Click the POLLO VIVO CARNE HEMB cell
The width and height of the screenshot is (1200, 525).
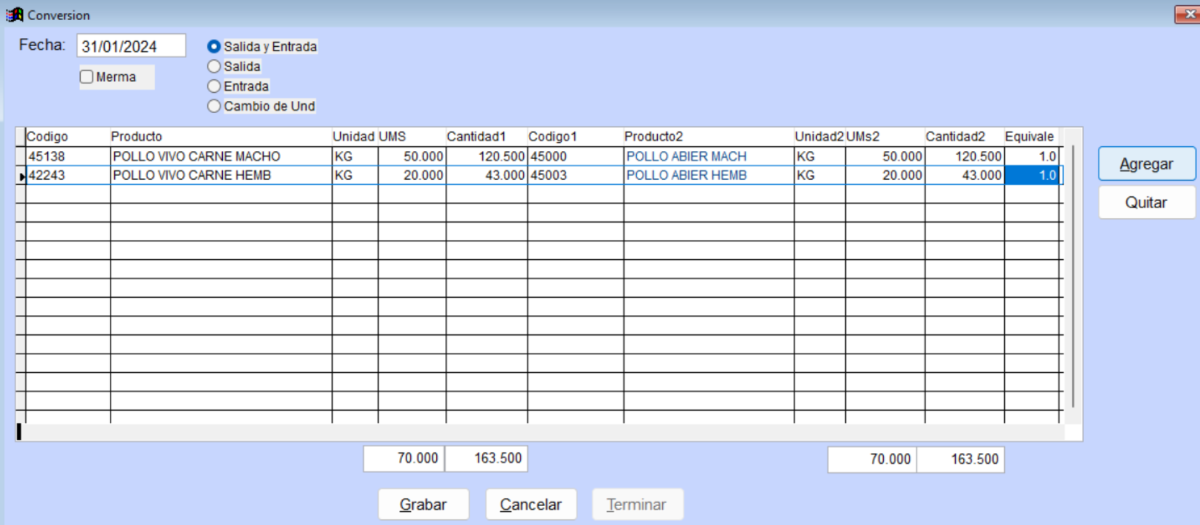pos(221,175)
